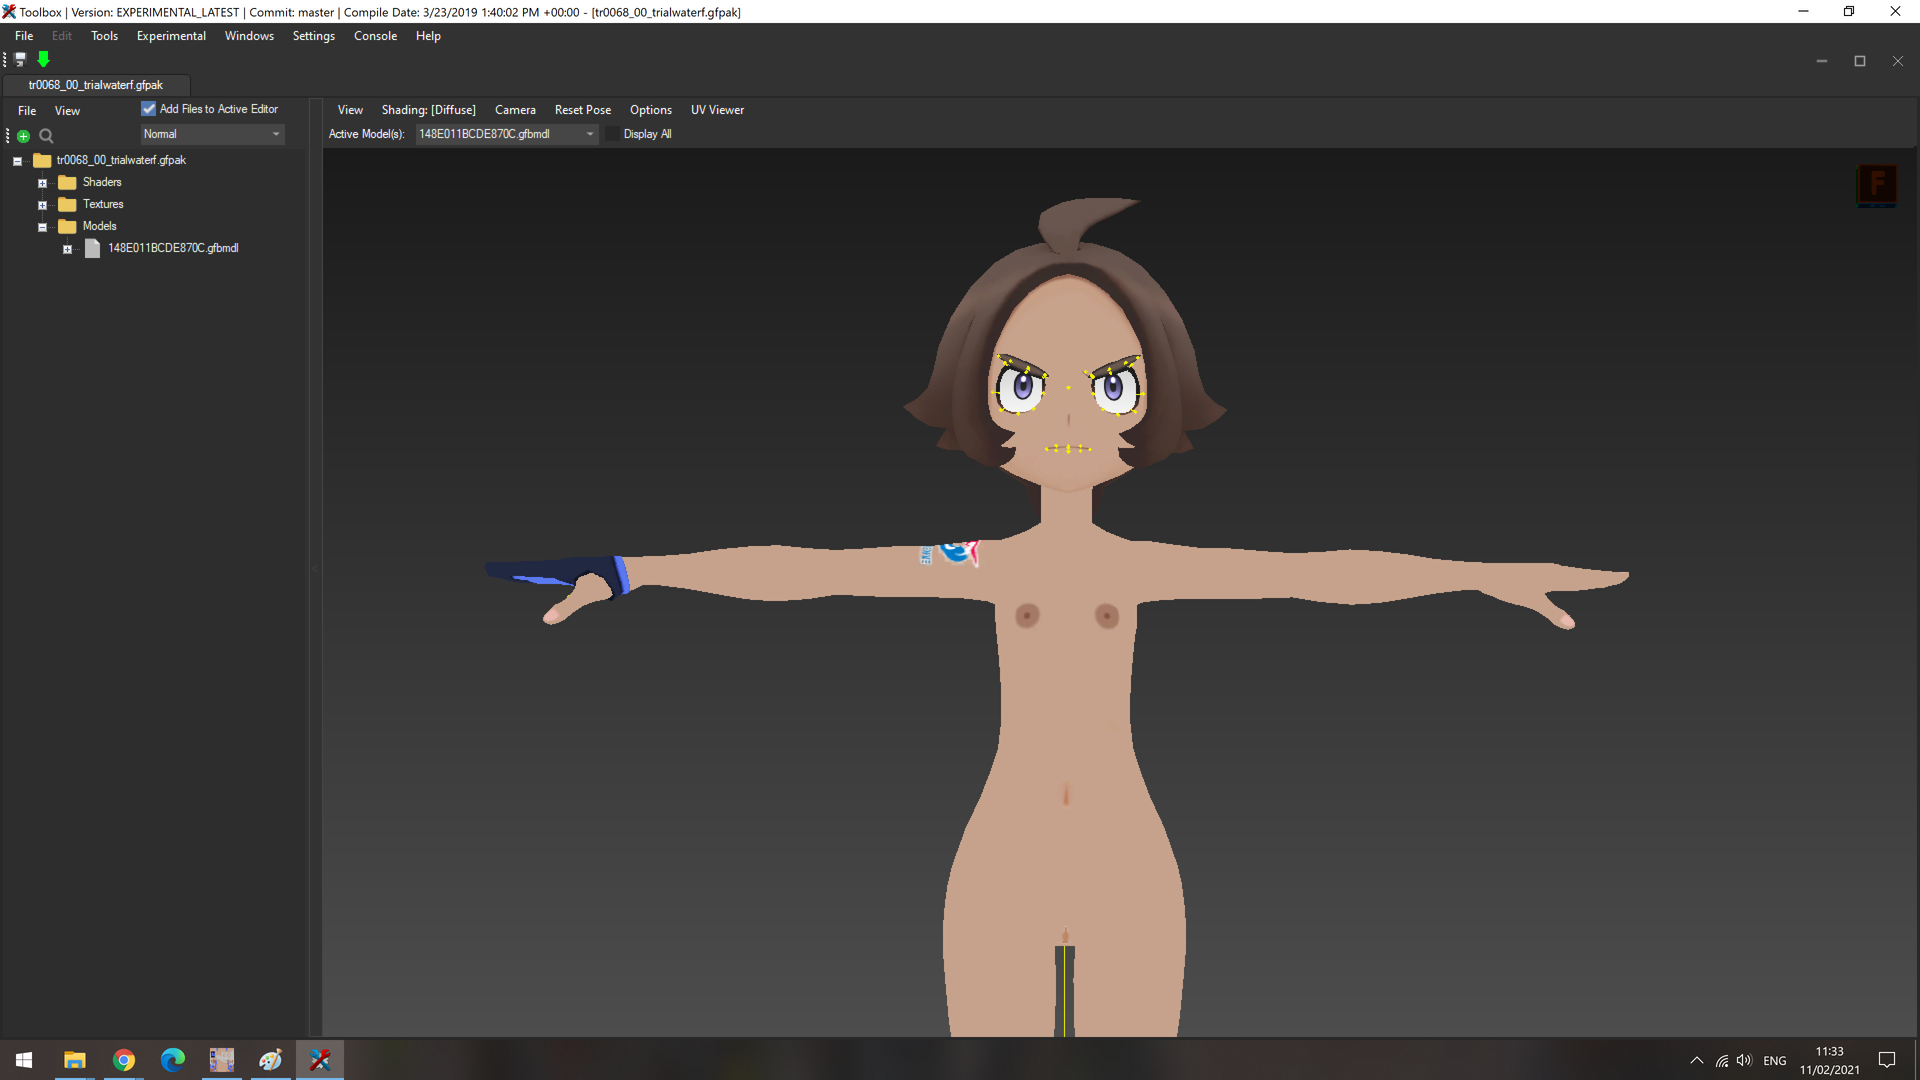Open the Experimental menu
Screen dimensions: 1920x1080
[x=171, y=36]
